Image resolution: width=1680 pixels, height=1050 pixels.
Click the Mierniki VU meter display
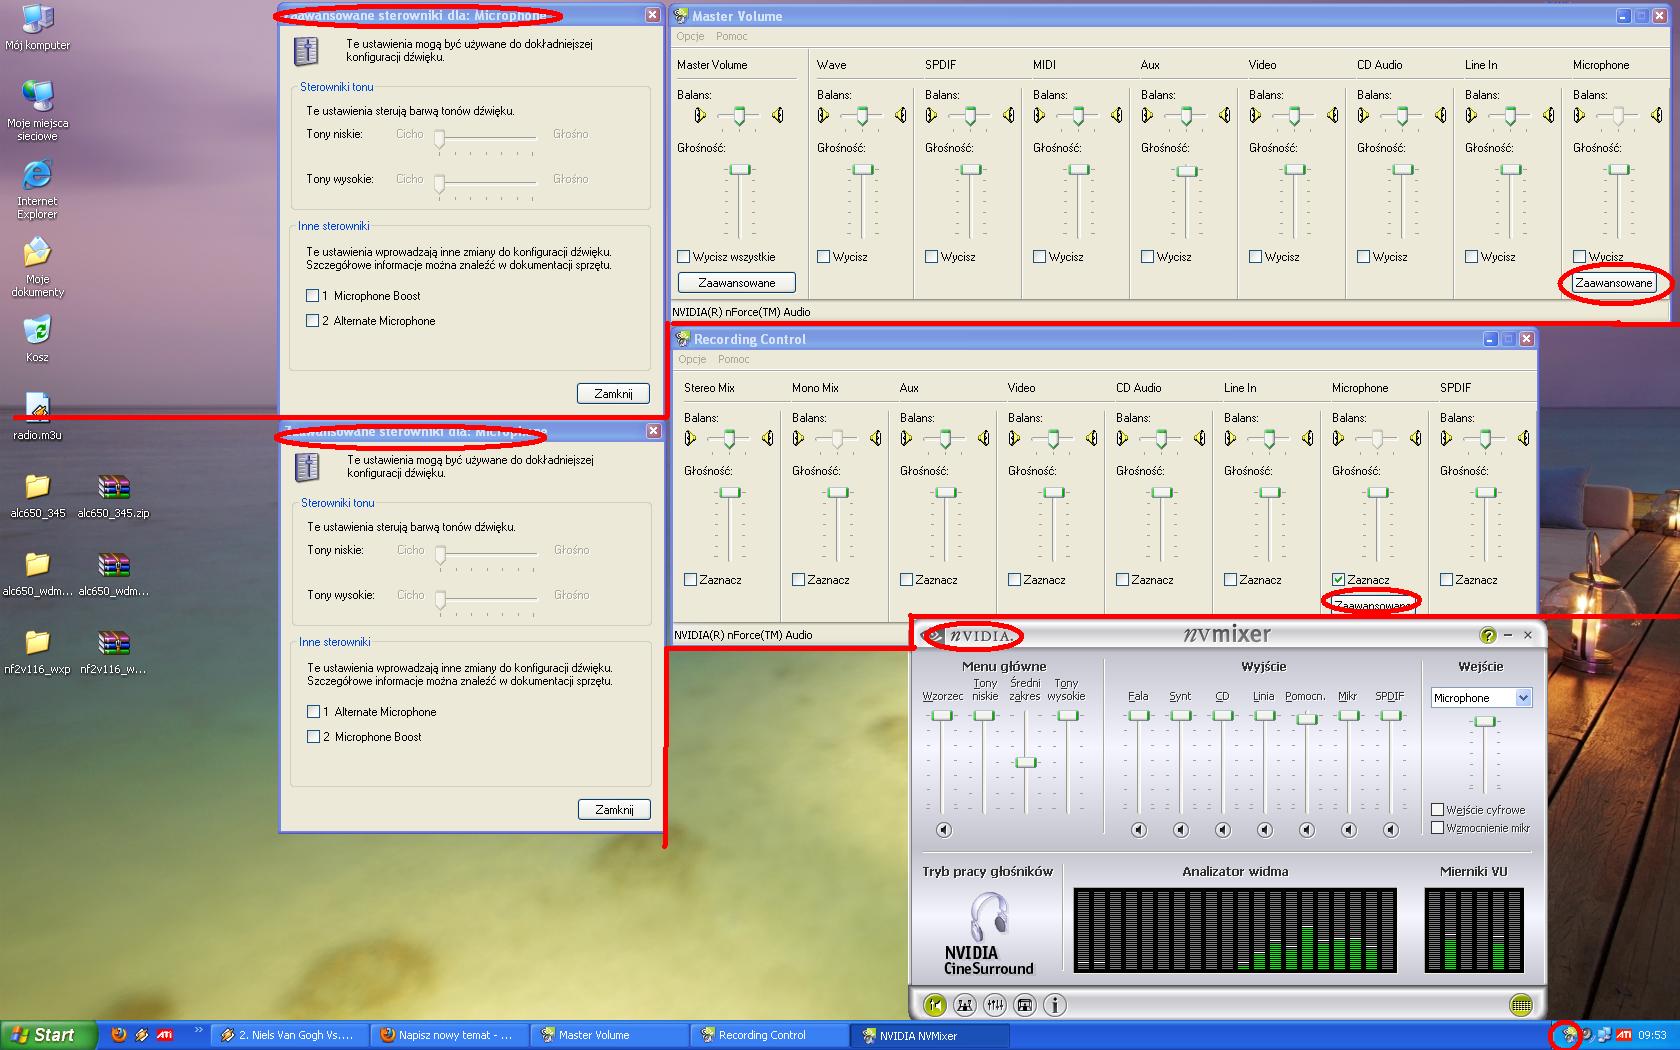1474,930
